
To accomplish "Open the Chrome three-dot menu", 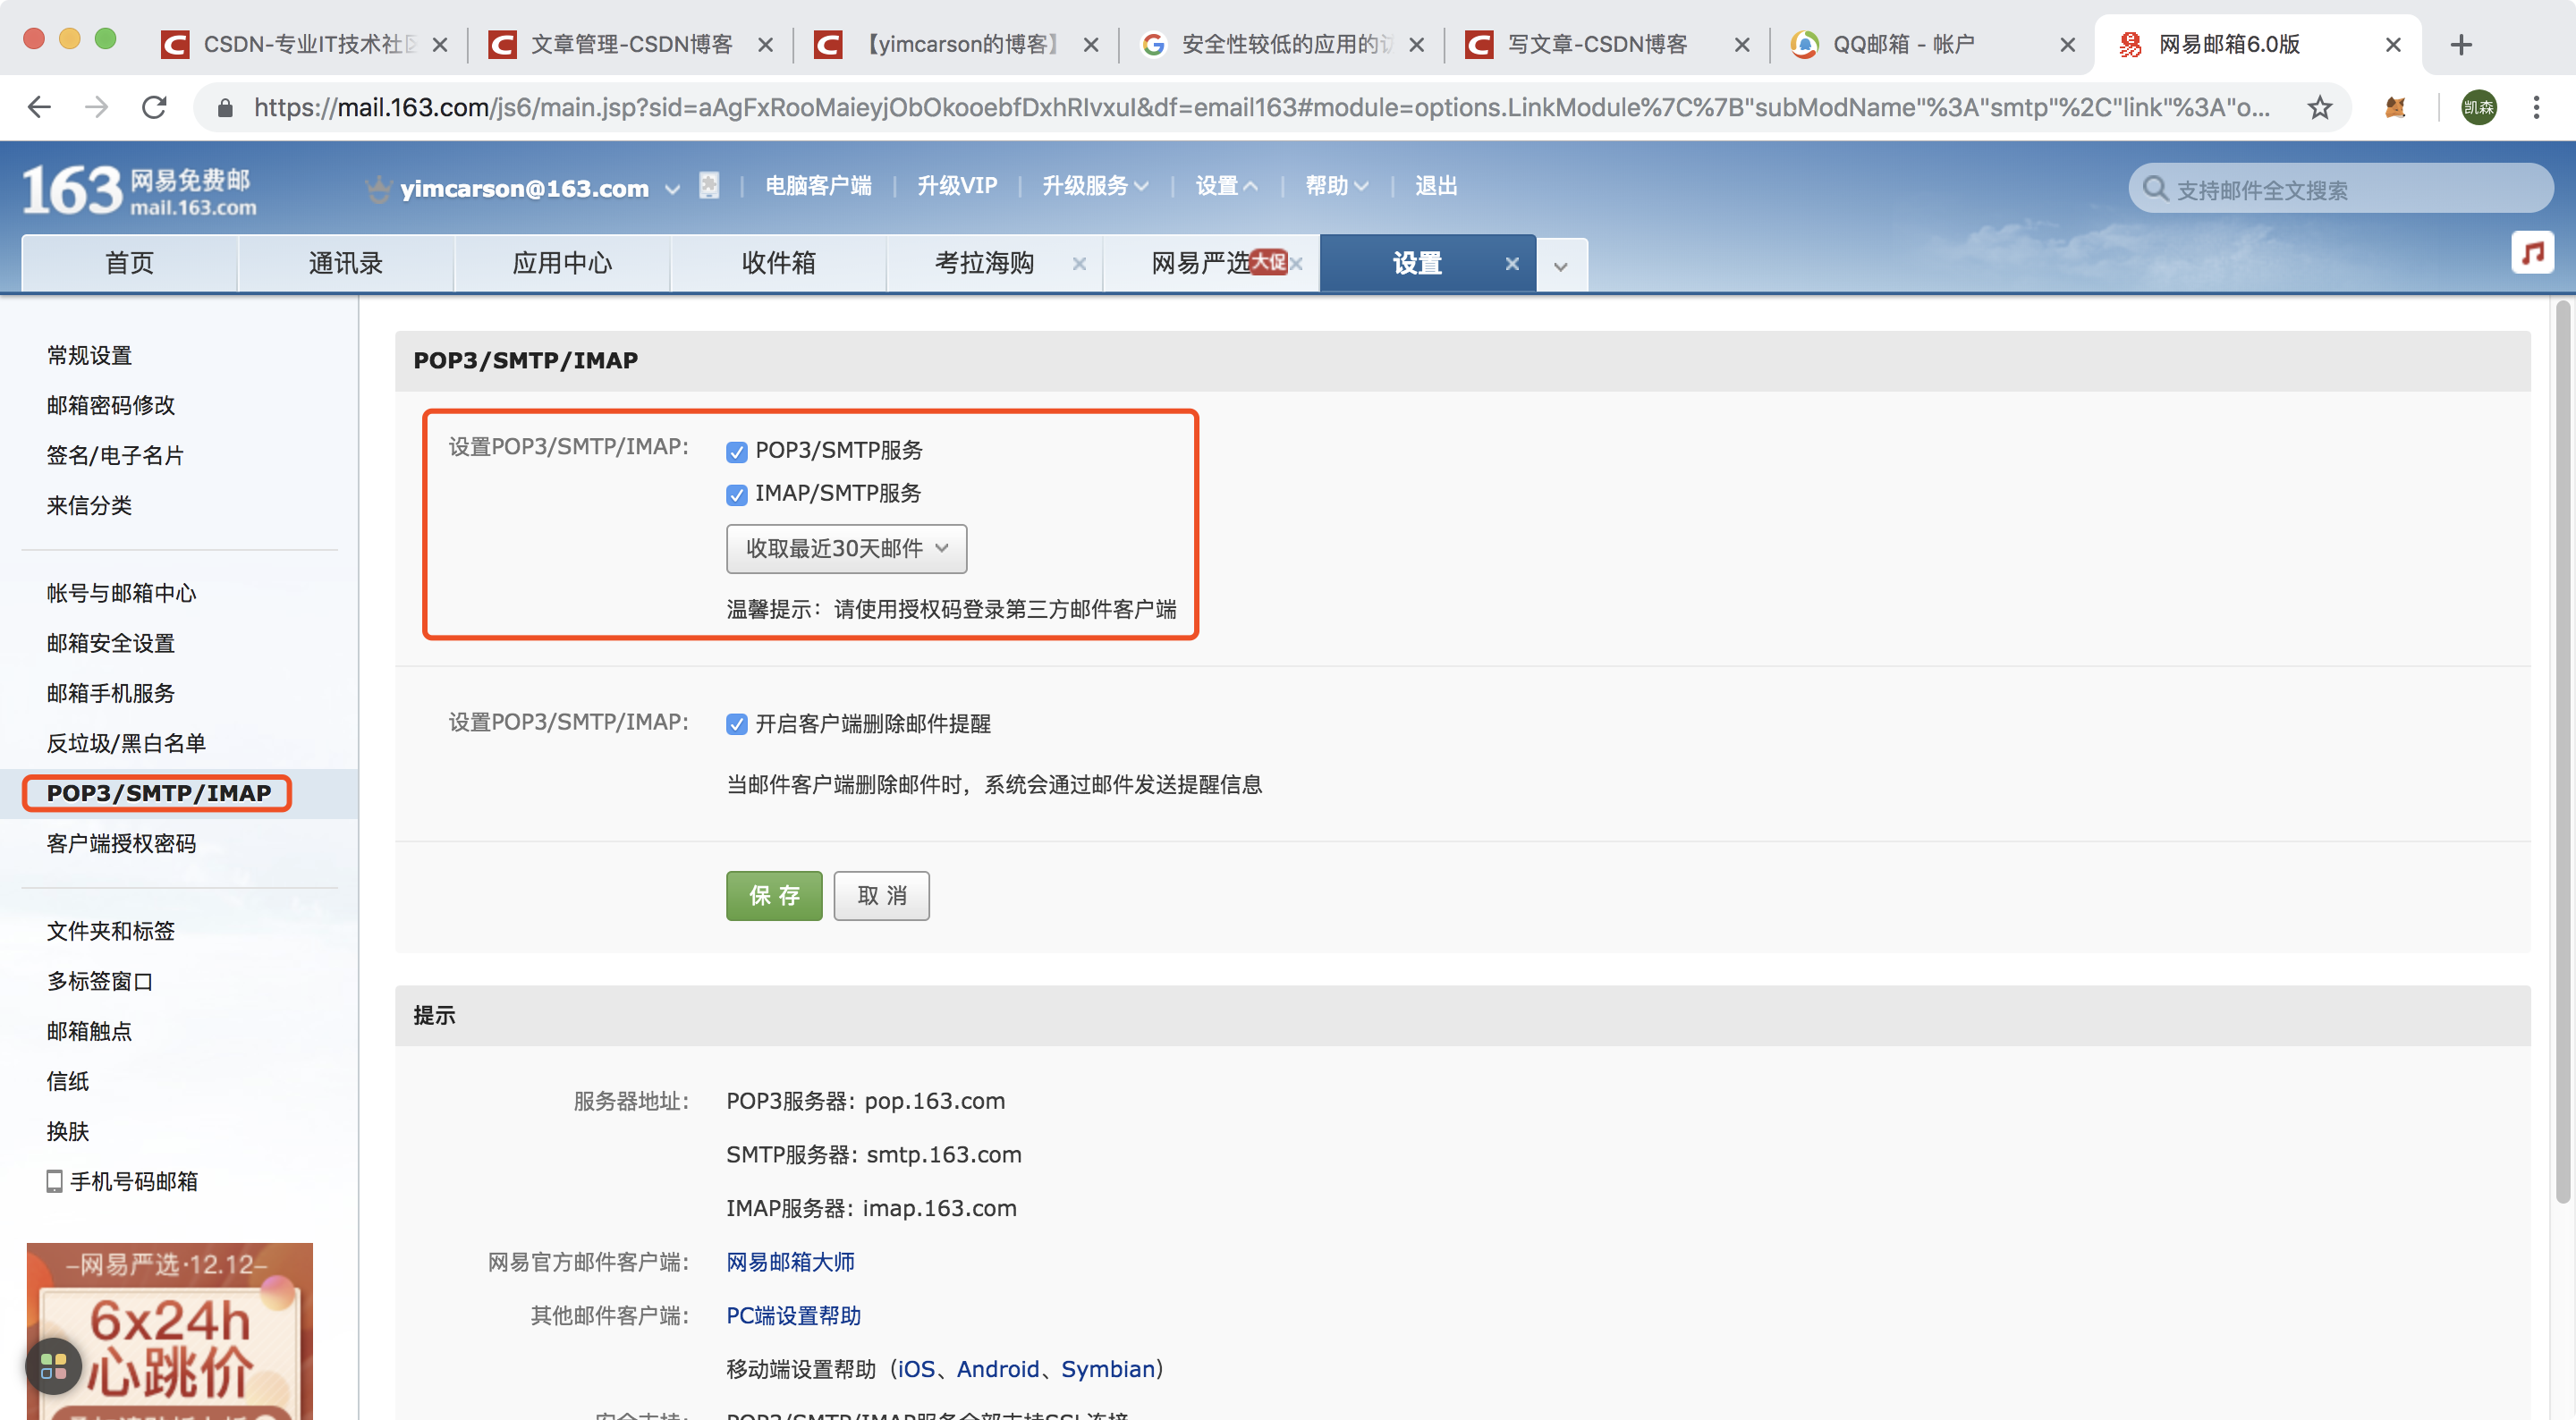I will (x=2536, y=107).
